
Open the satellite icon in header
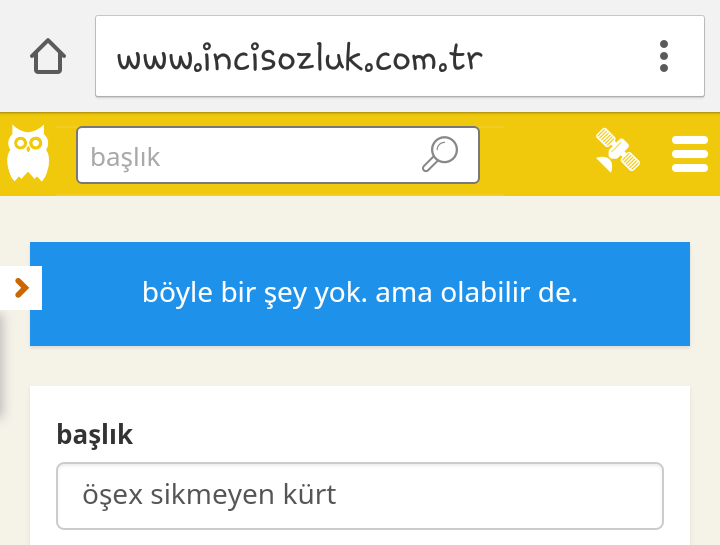point(618,150)
